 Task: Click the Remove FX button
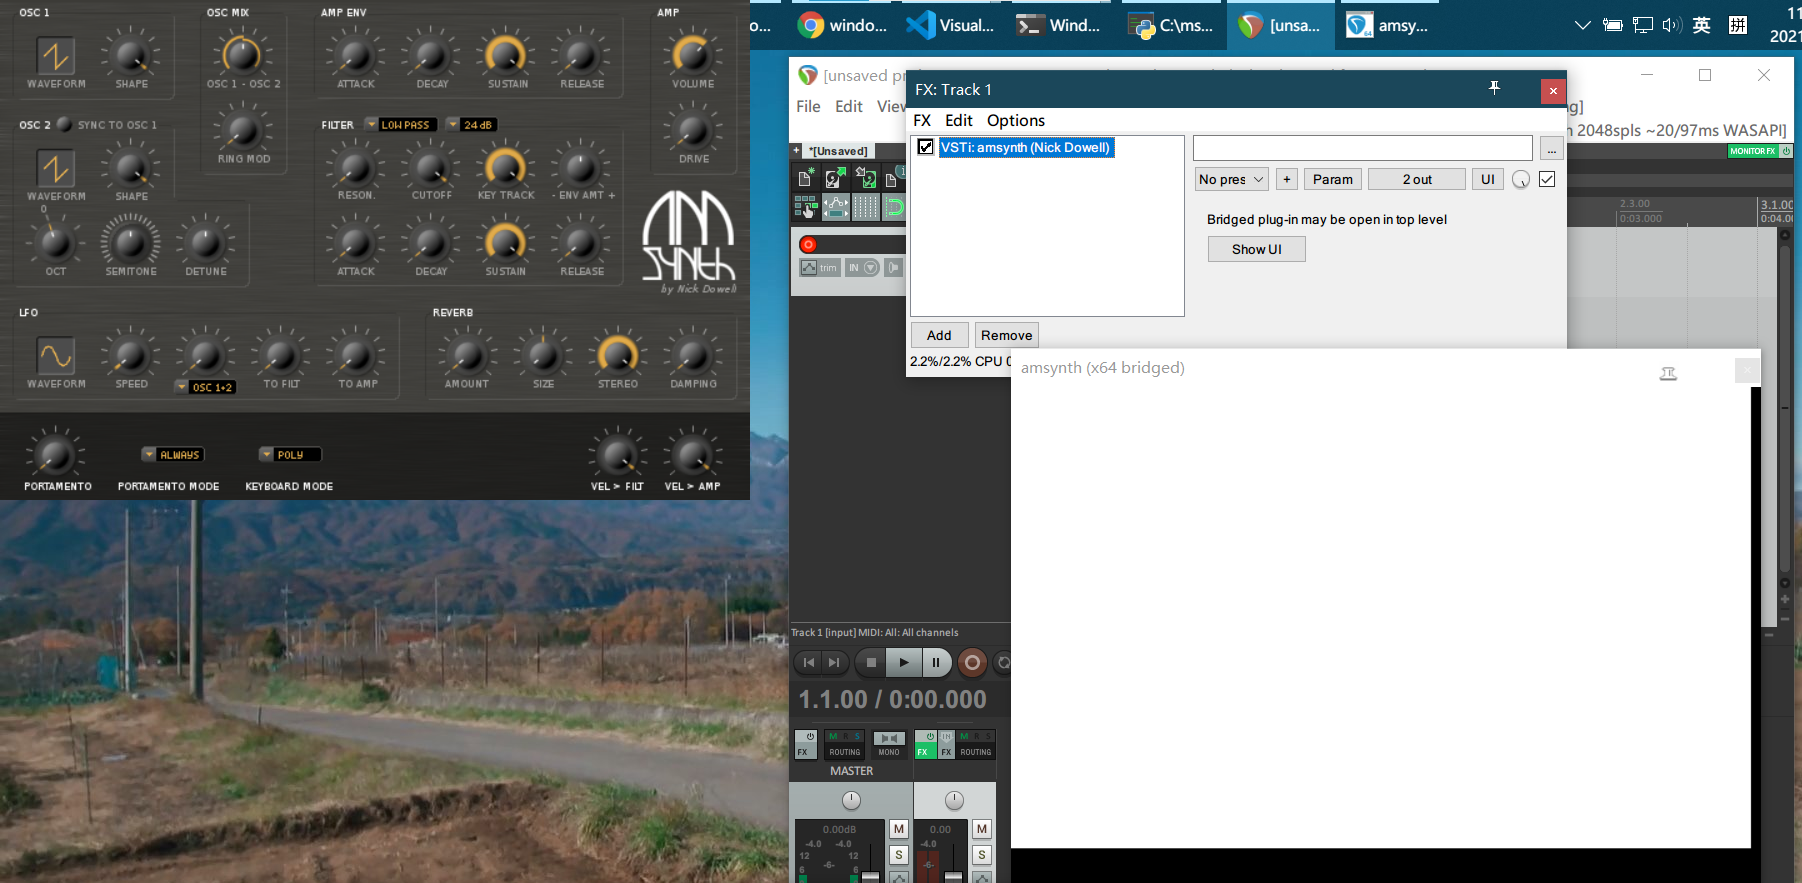point(1006,335)
